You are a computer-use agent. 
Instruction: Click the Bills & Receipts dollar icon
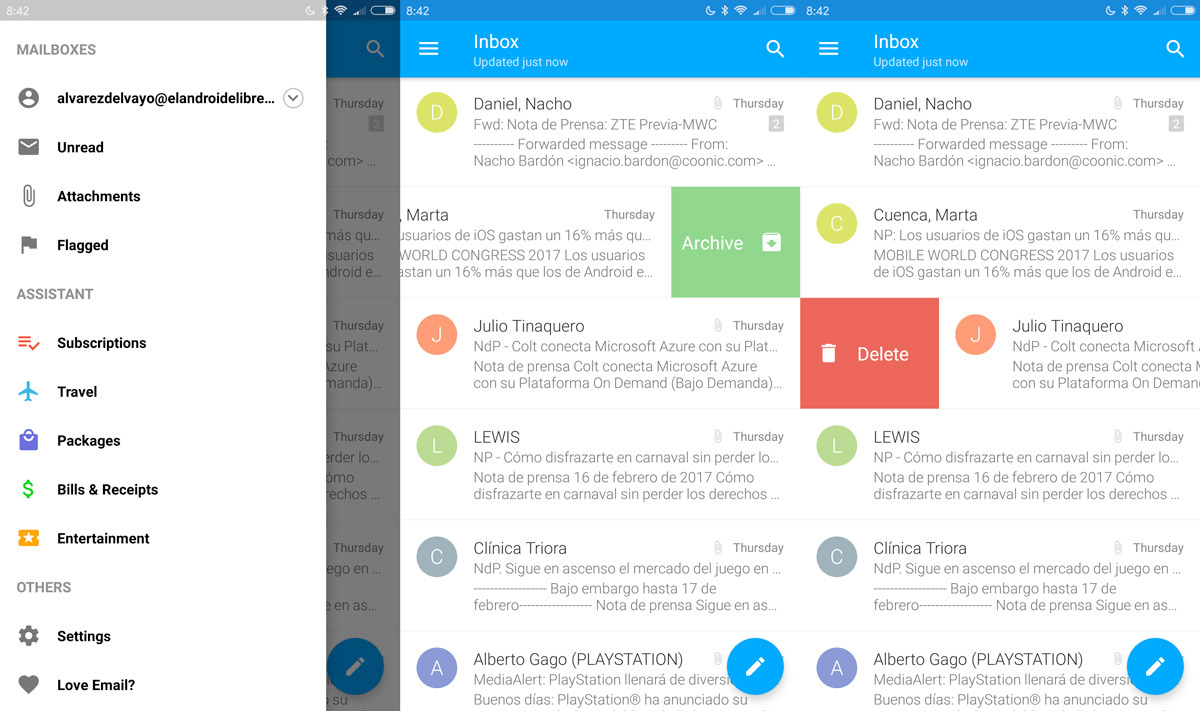click(x=29, y=489)
